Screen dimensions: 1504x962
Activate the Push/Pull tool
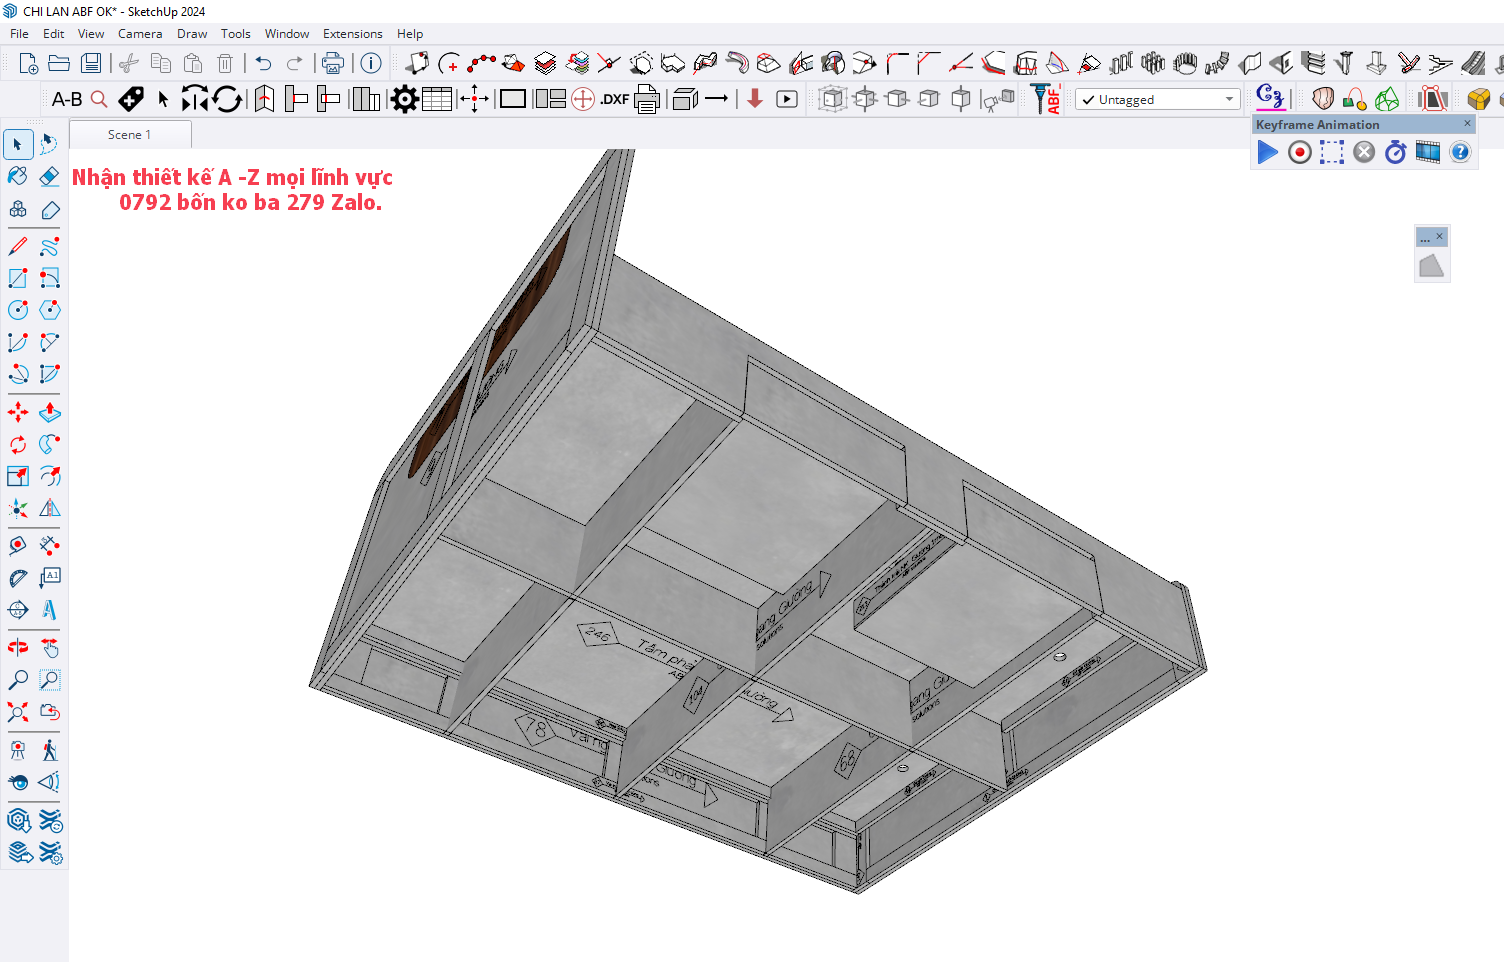tap(49, 412)
